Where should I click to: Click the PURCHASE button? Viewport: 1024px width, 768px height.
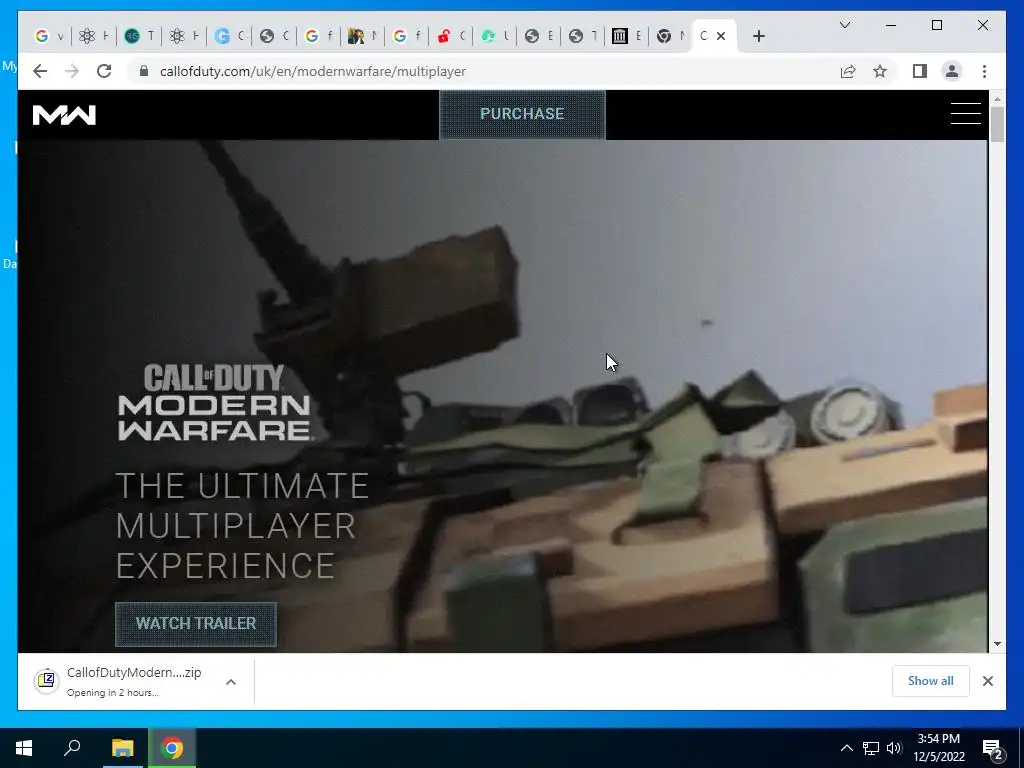click(522, 114)
